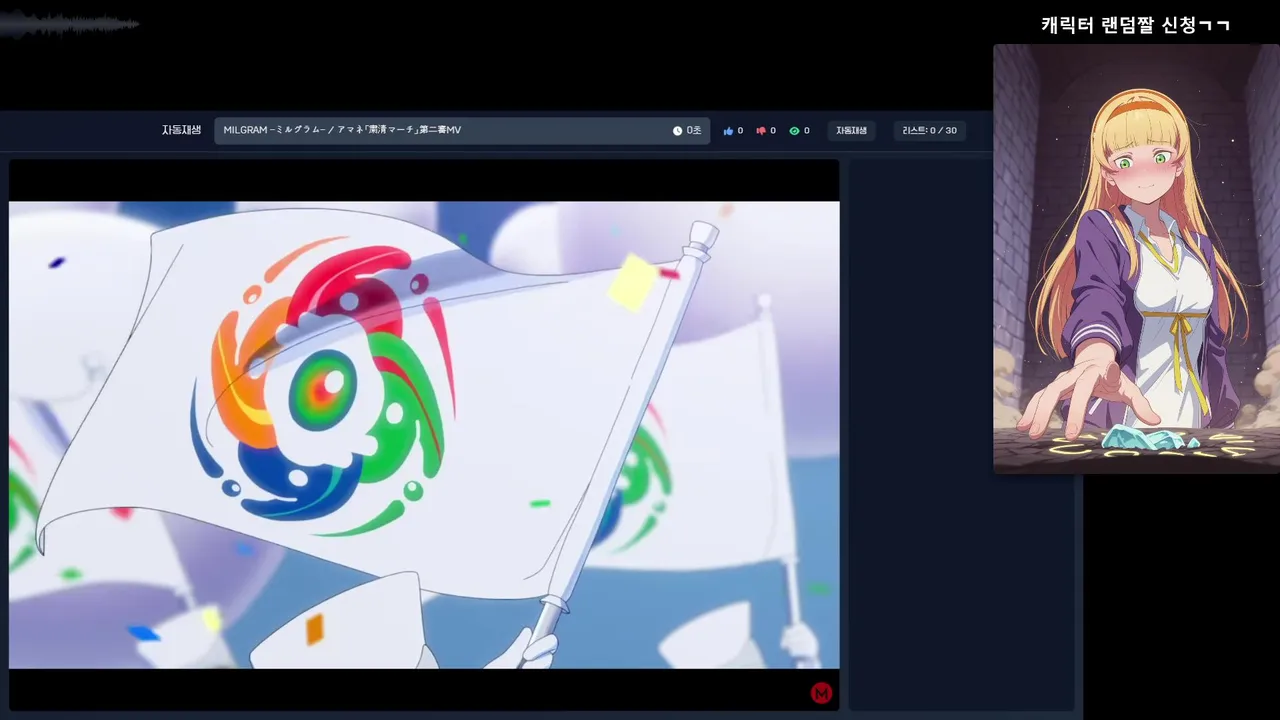Click the thumbs-down dislike icon
This screenshot has height=720, width=1280.
click(761, 131)
